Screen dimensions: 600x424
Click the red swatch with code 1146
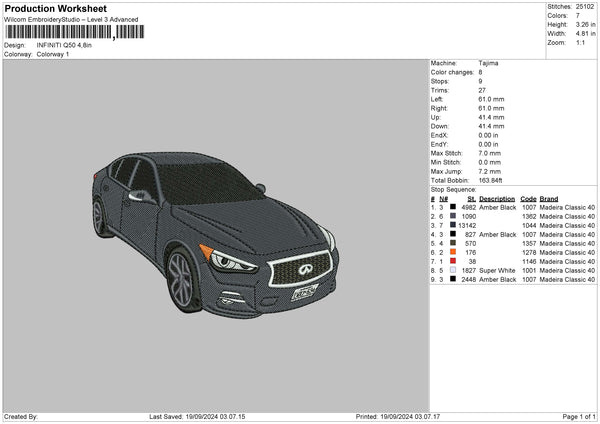pos(454,261)
